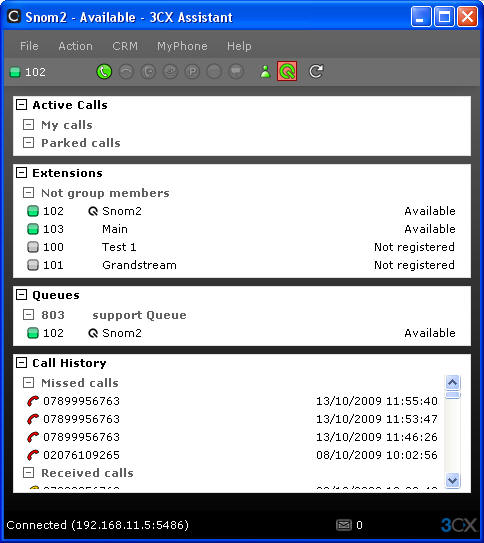Click the Connected server status text
This screenshot has height=543, width=484.
[x=97, y=525]
